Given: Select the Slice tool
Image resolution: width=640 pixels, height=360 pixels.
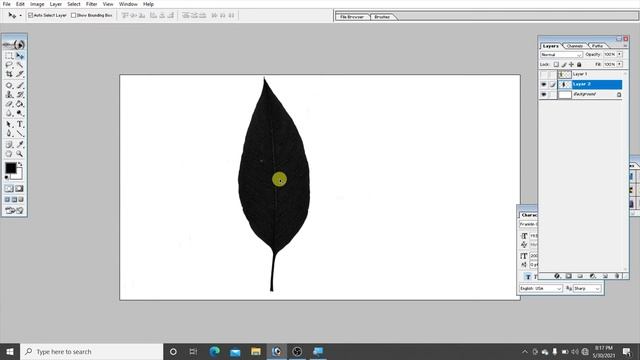Looking at the screenshot, I should [20, 74].
